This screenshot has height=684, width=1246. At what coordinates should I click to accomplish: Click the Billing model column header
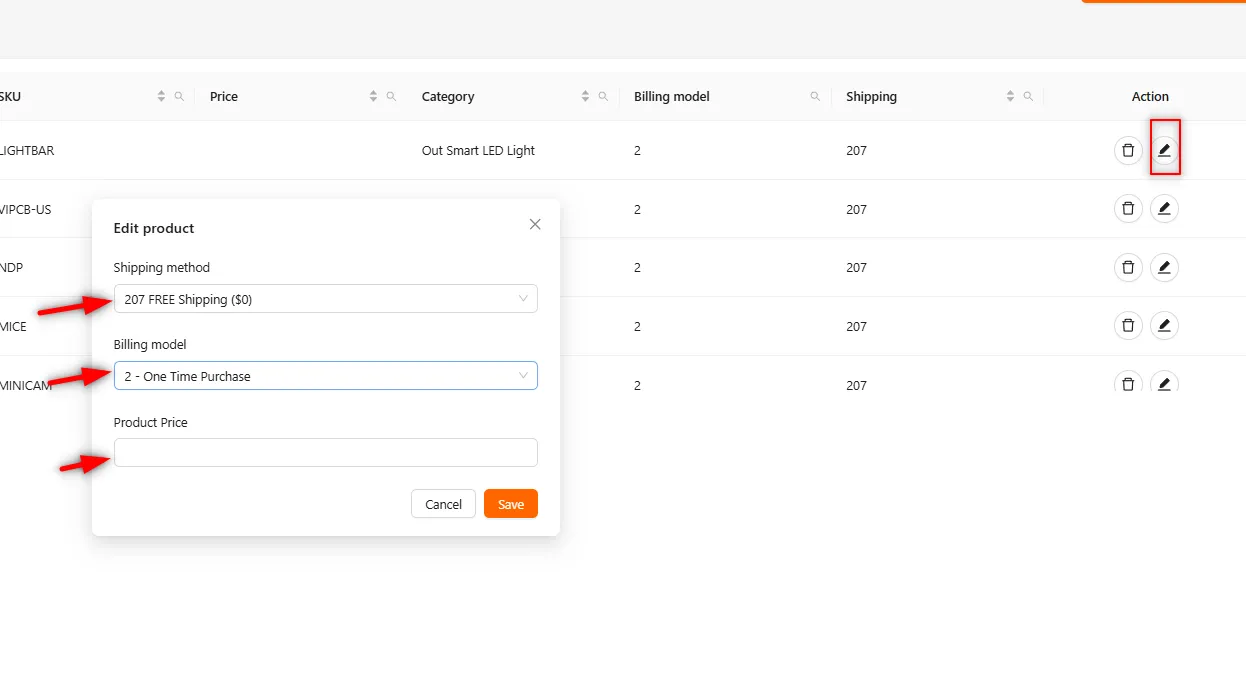point(672,97)
